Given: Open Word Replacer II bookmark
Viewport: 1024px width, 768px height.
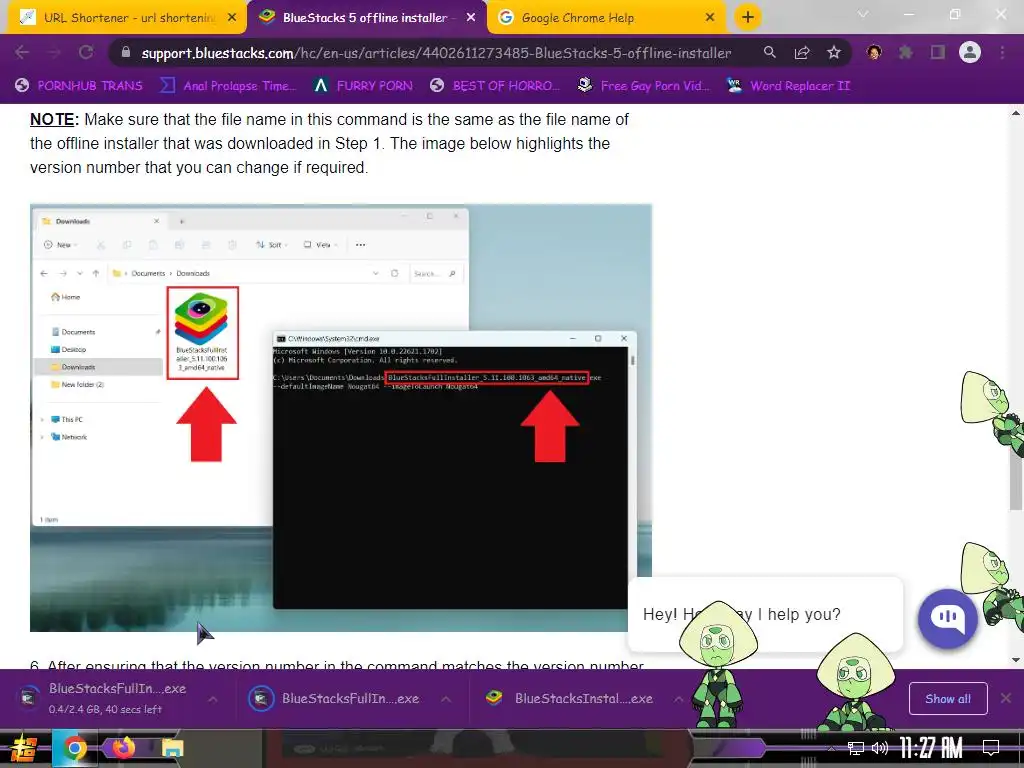Looking at the screenshot, I should (x=789, y=86).
